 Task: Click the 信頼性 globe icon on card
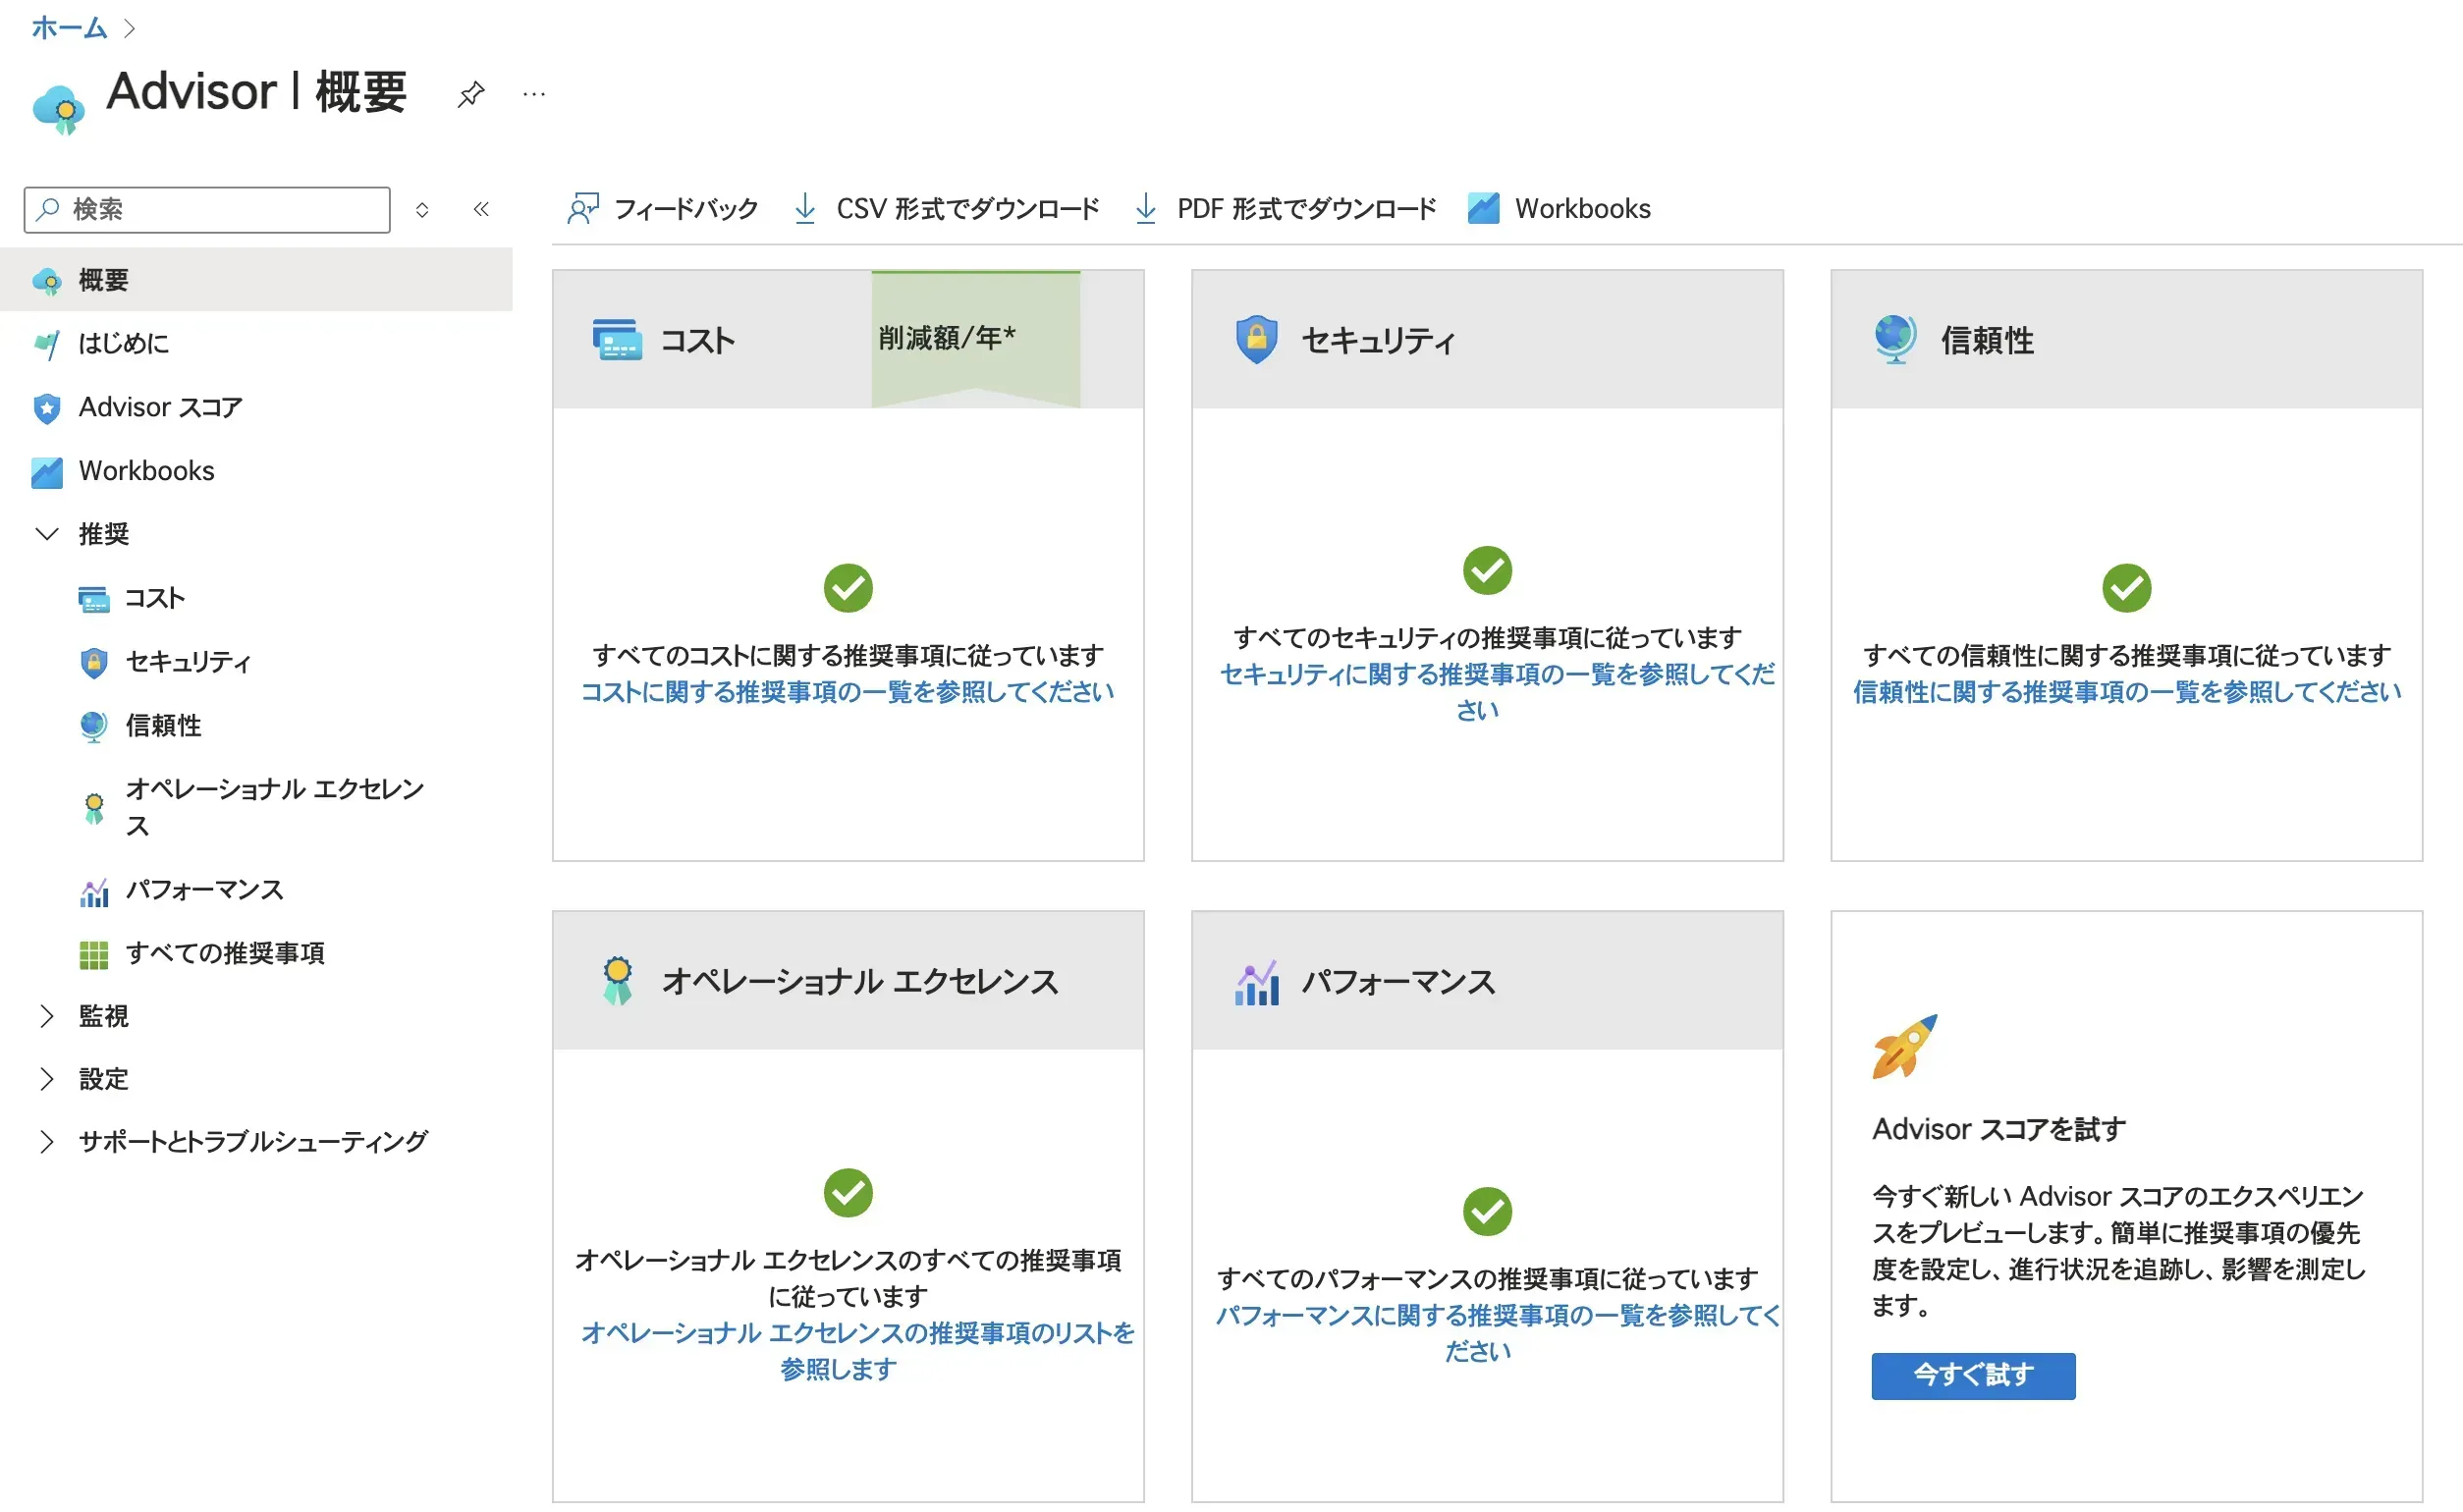[1895, 339]
